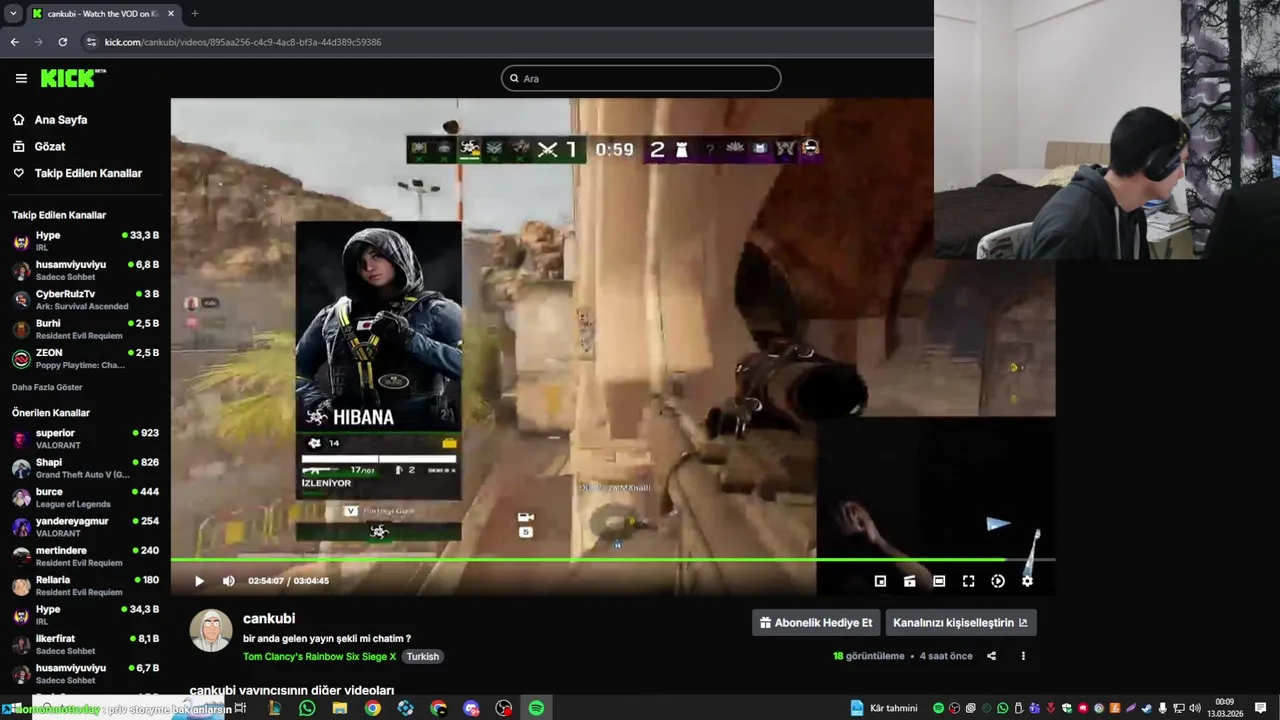Open the browser tab search dropdown
The image size is (1280, 720).
(13, 13)
